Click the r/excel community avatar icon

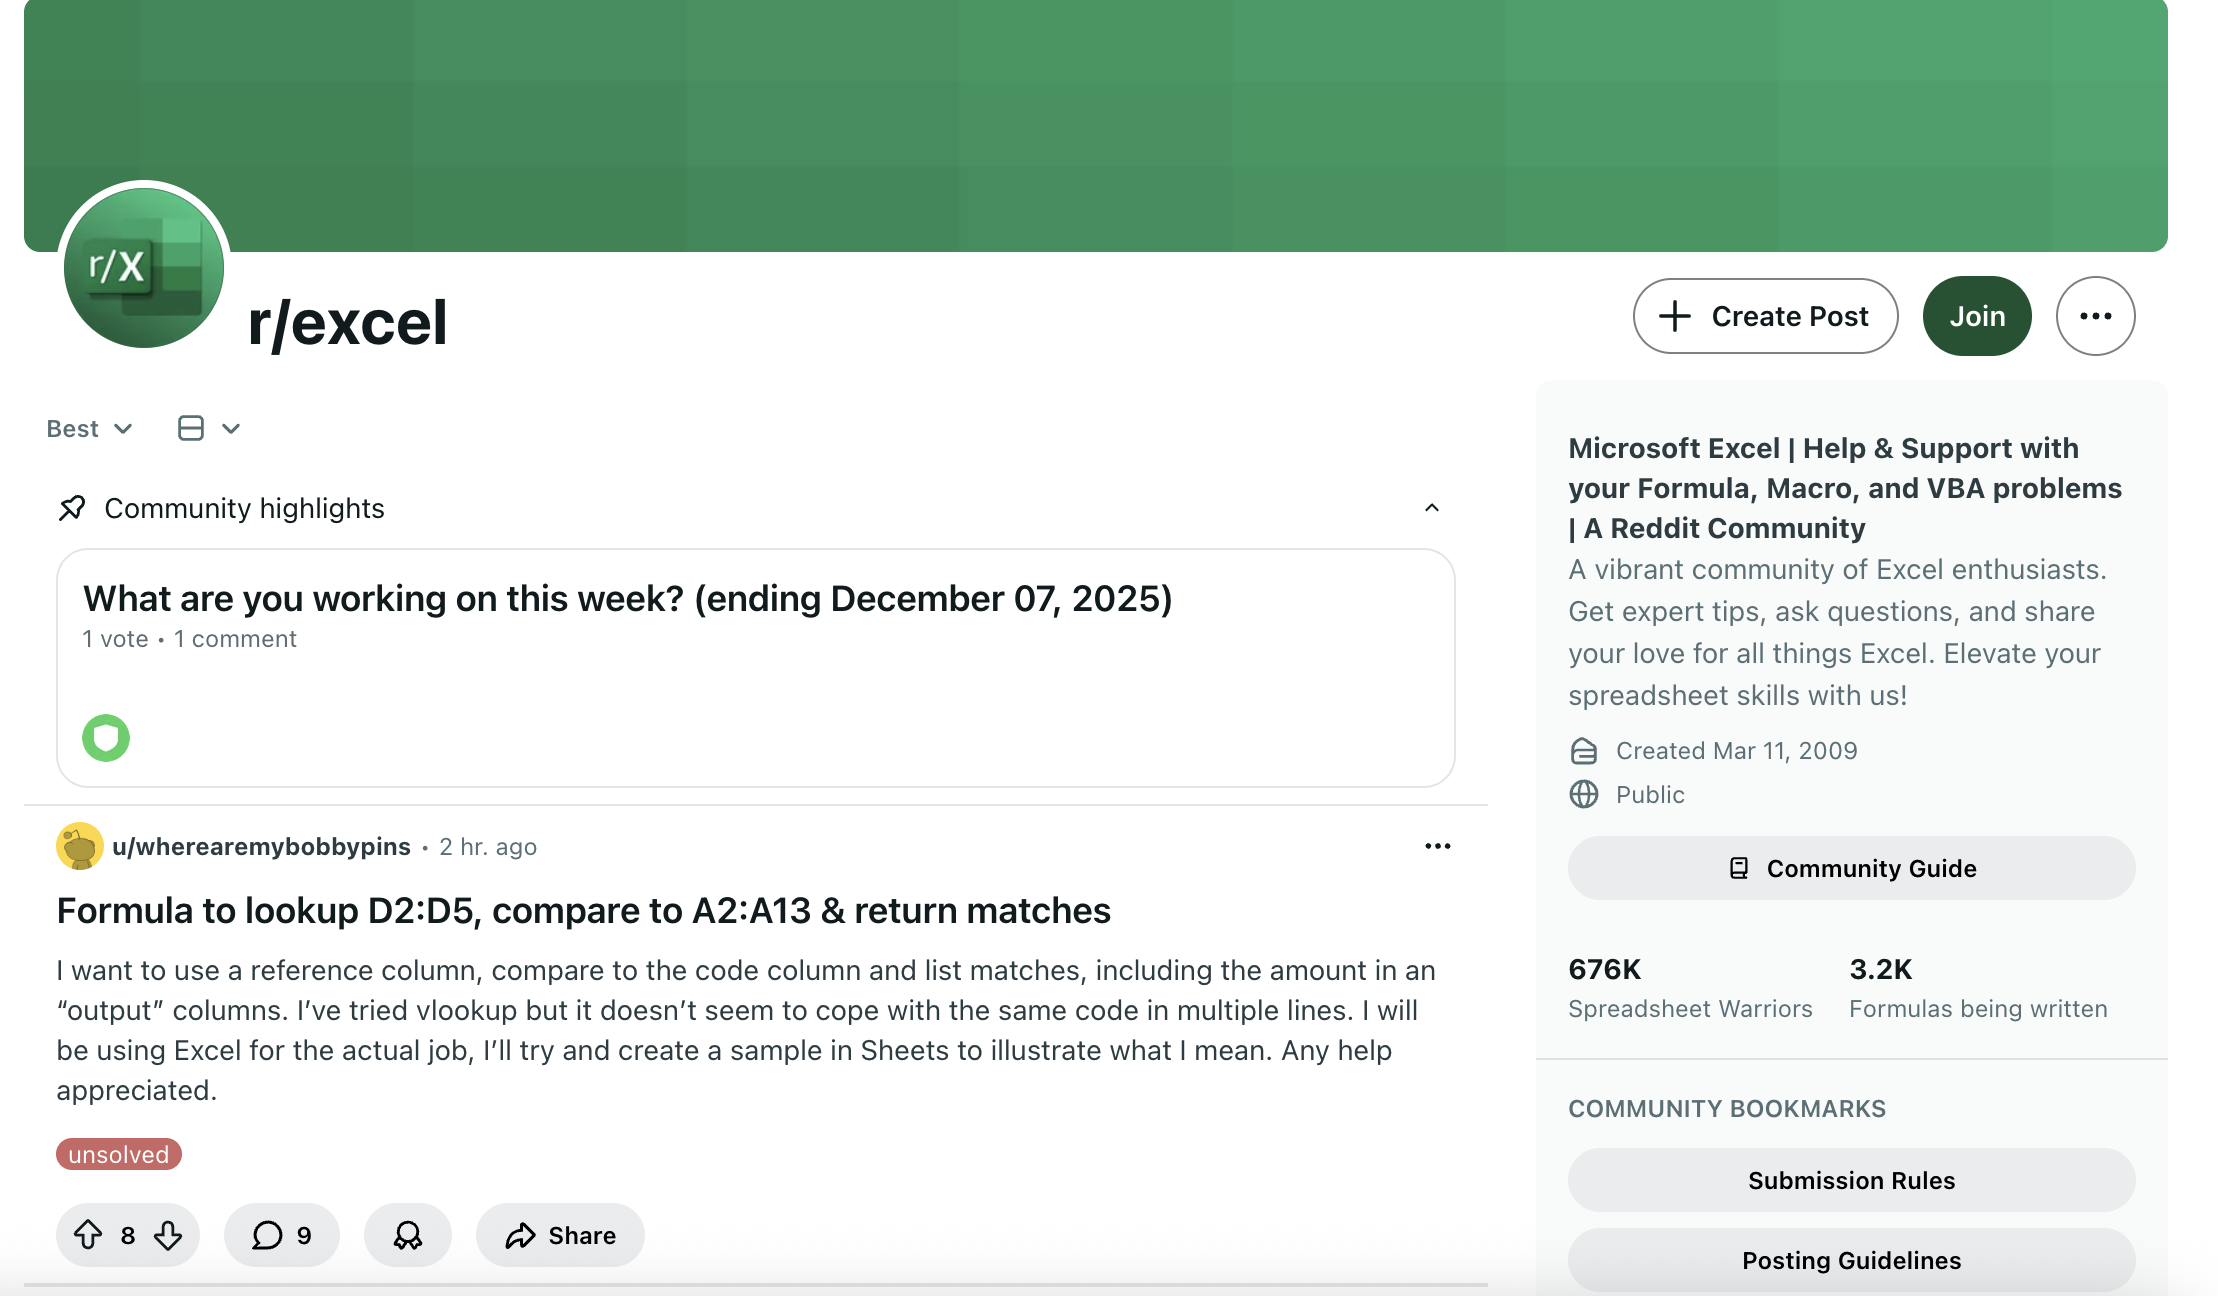144,268
